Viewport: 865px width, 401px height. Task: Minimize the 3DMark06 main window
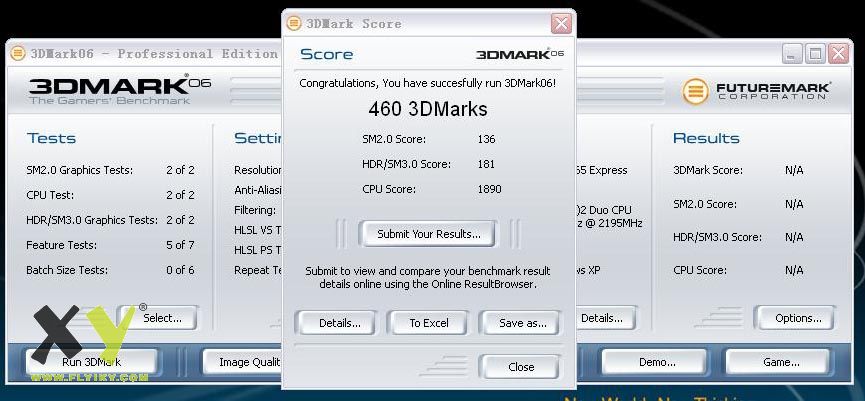[x=792, y=54]
